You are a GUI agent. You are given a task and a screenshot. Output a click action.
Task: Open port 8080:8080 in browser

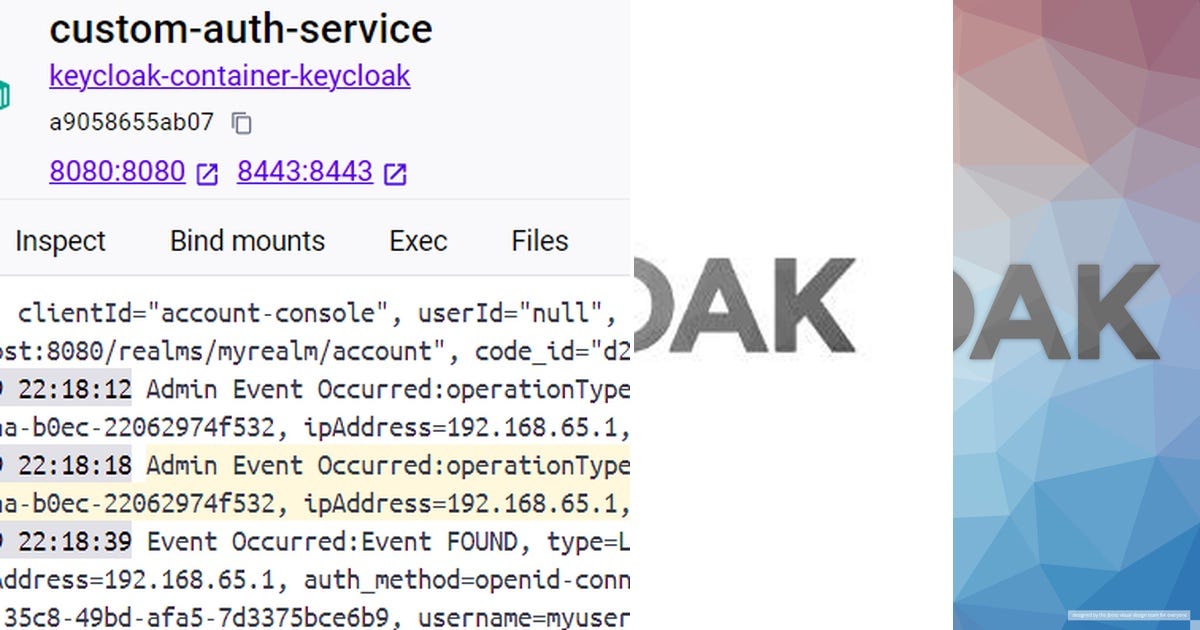116,171
